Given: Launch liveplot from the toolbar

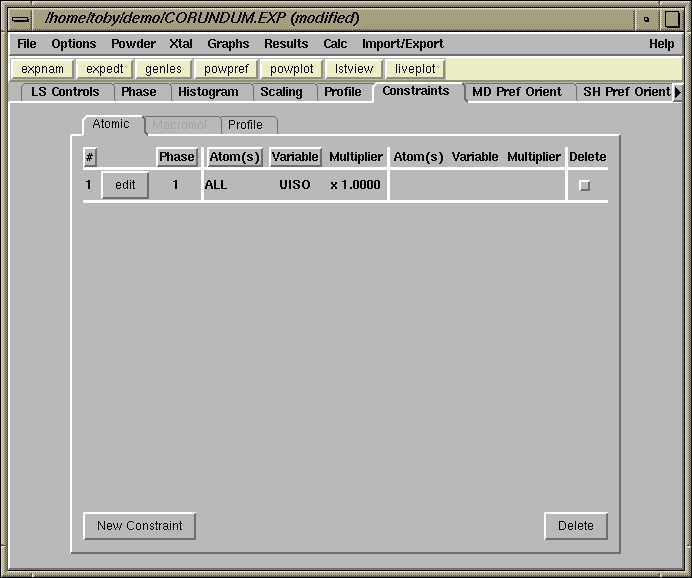Looking at the screenshot, I should 415,69.
